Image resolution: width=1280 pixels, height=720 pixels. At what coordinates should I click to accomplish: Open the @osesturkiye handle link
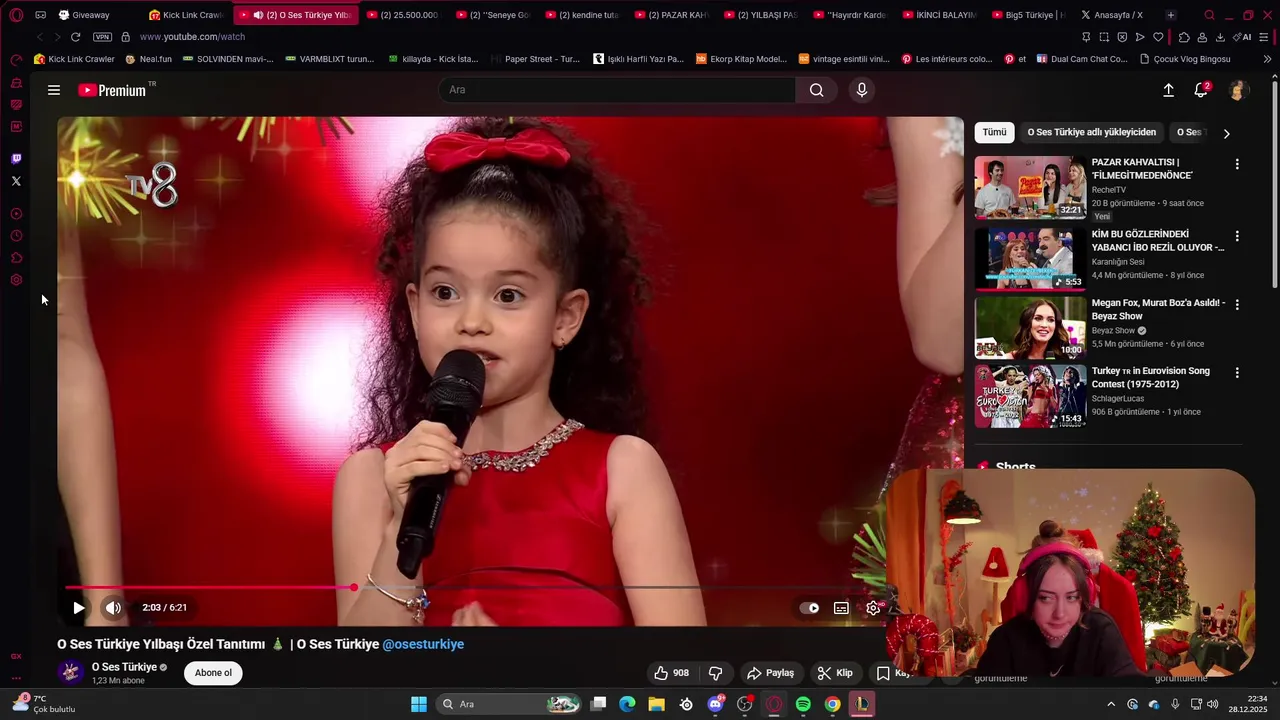(x=423, y=644)
